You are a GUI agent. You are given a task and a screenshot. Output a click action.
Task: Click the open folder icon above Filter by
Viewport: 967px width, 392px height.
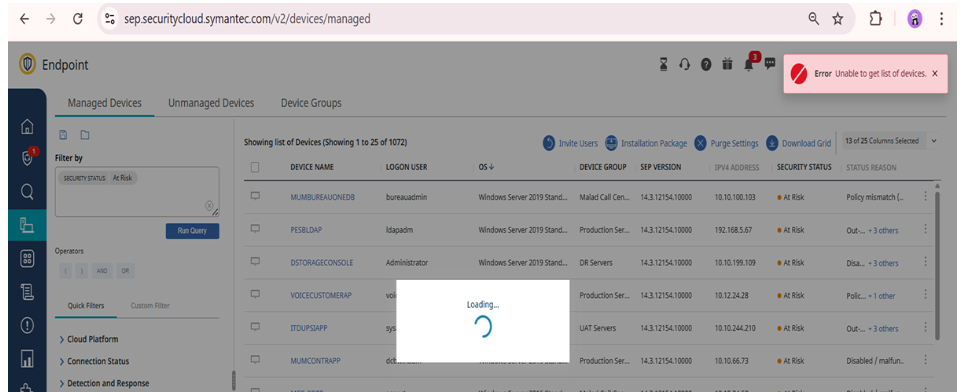click(x=85, y=135)
